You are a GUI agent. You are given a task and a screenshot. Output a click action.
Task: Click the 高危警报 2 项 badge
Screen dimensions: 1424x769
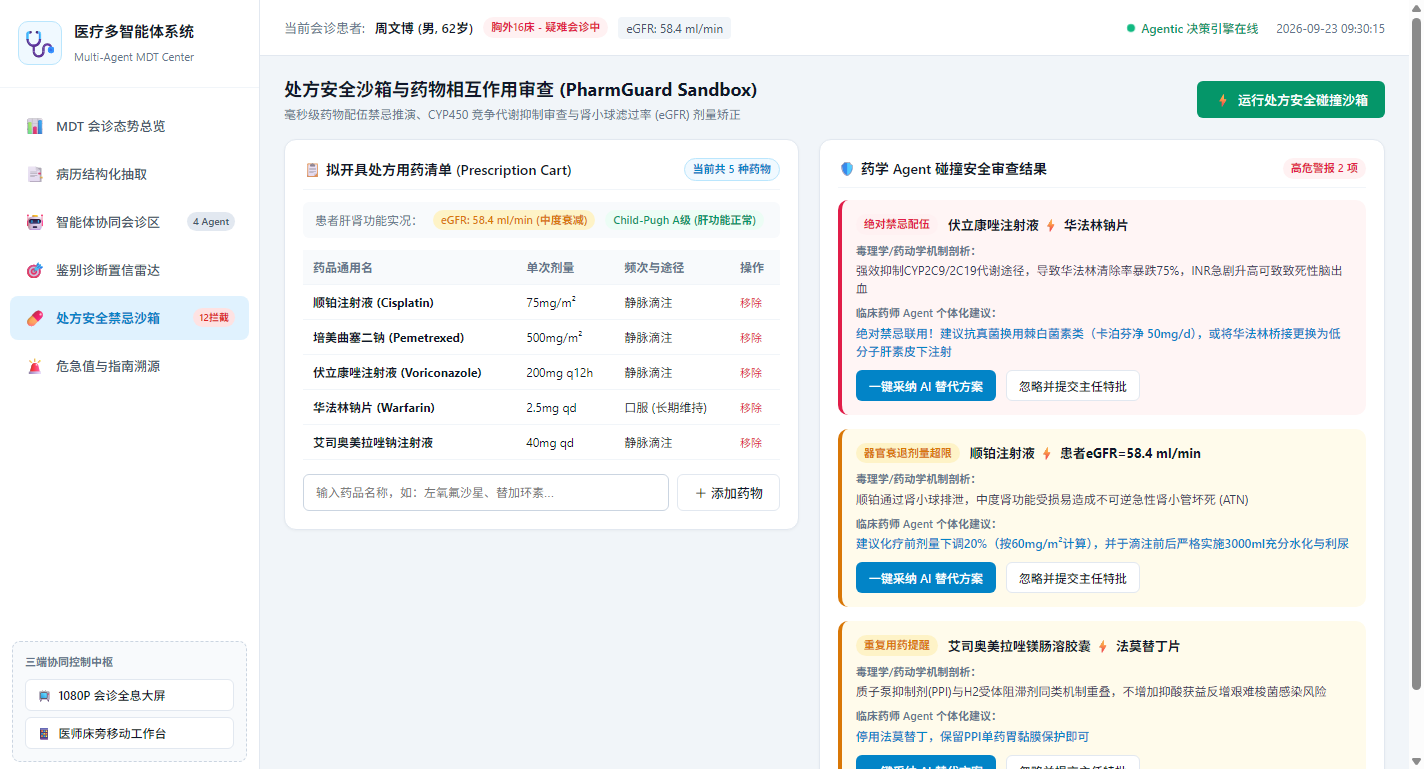(1324, 169)
